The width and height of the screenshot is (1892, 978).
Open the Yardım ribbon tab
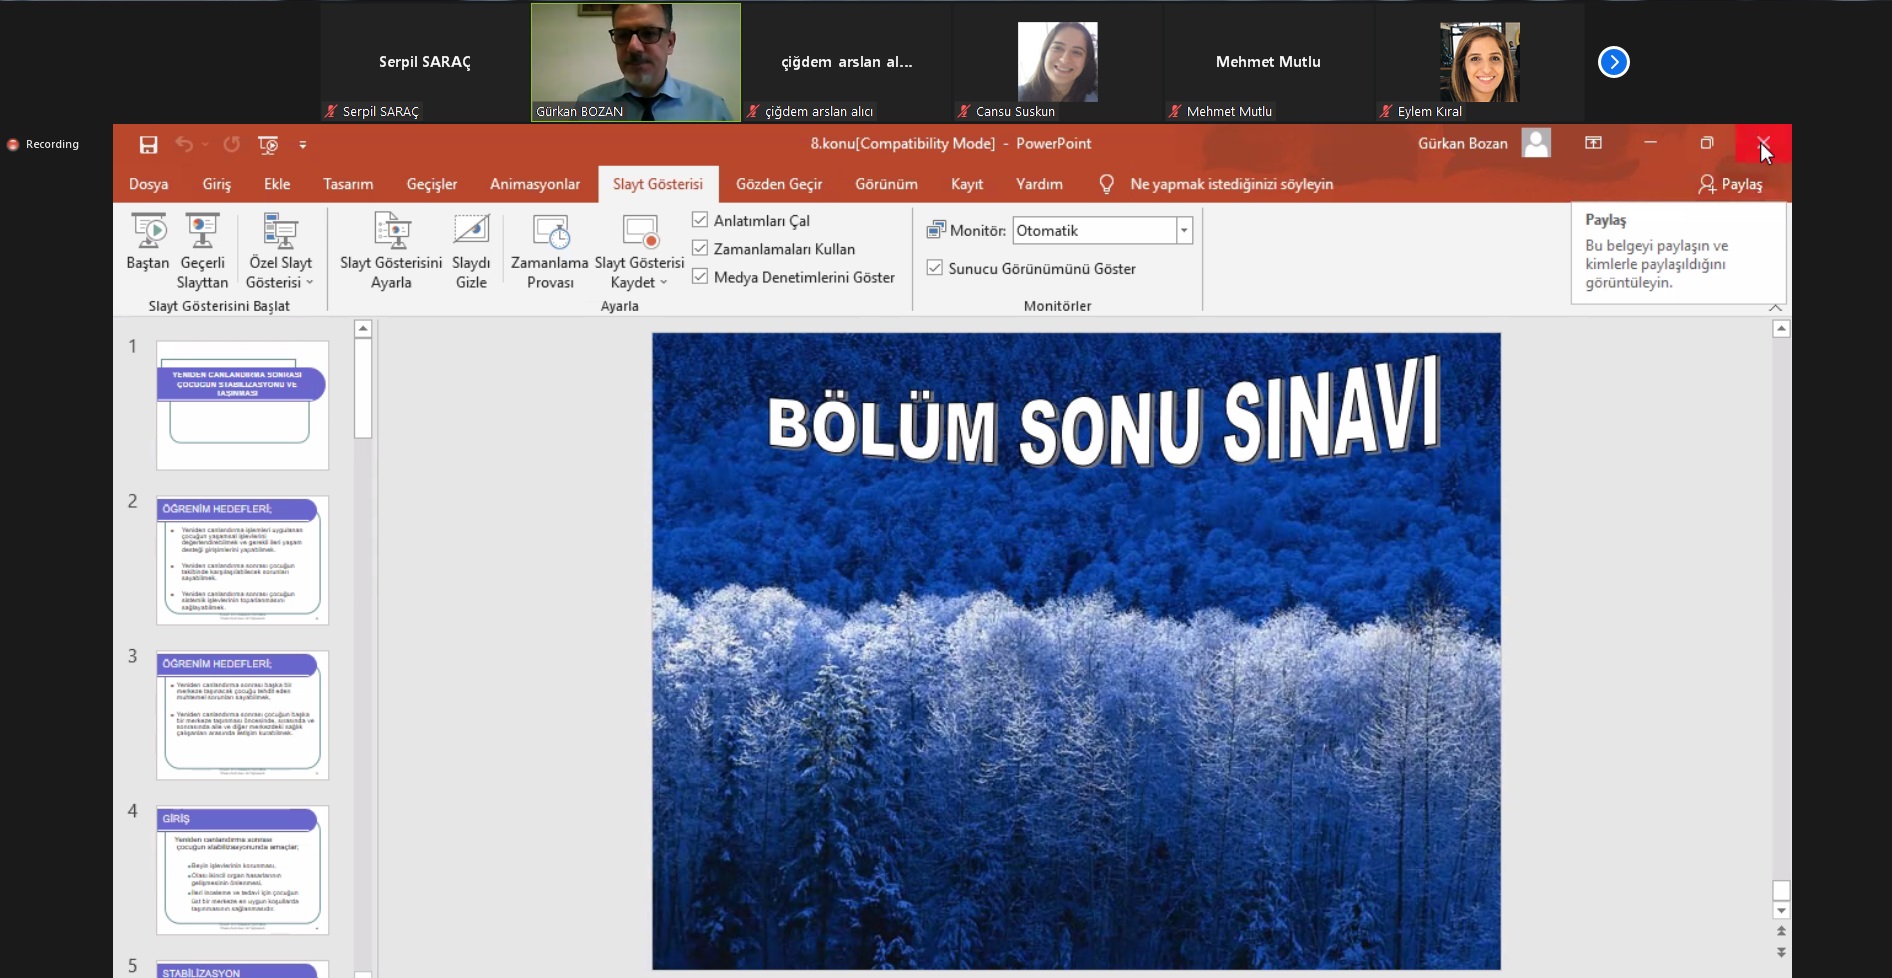[1039, 184]
